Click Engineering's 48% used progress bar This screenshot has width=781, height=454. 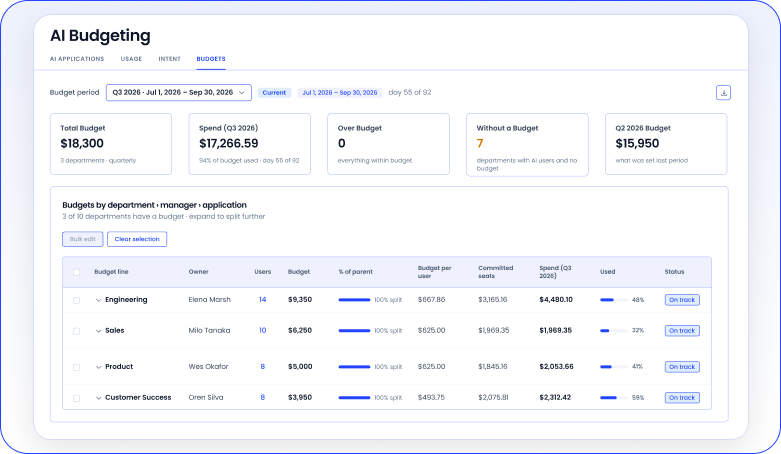click(x=614, y=300)
